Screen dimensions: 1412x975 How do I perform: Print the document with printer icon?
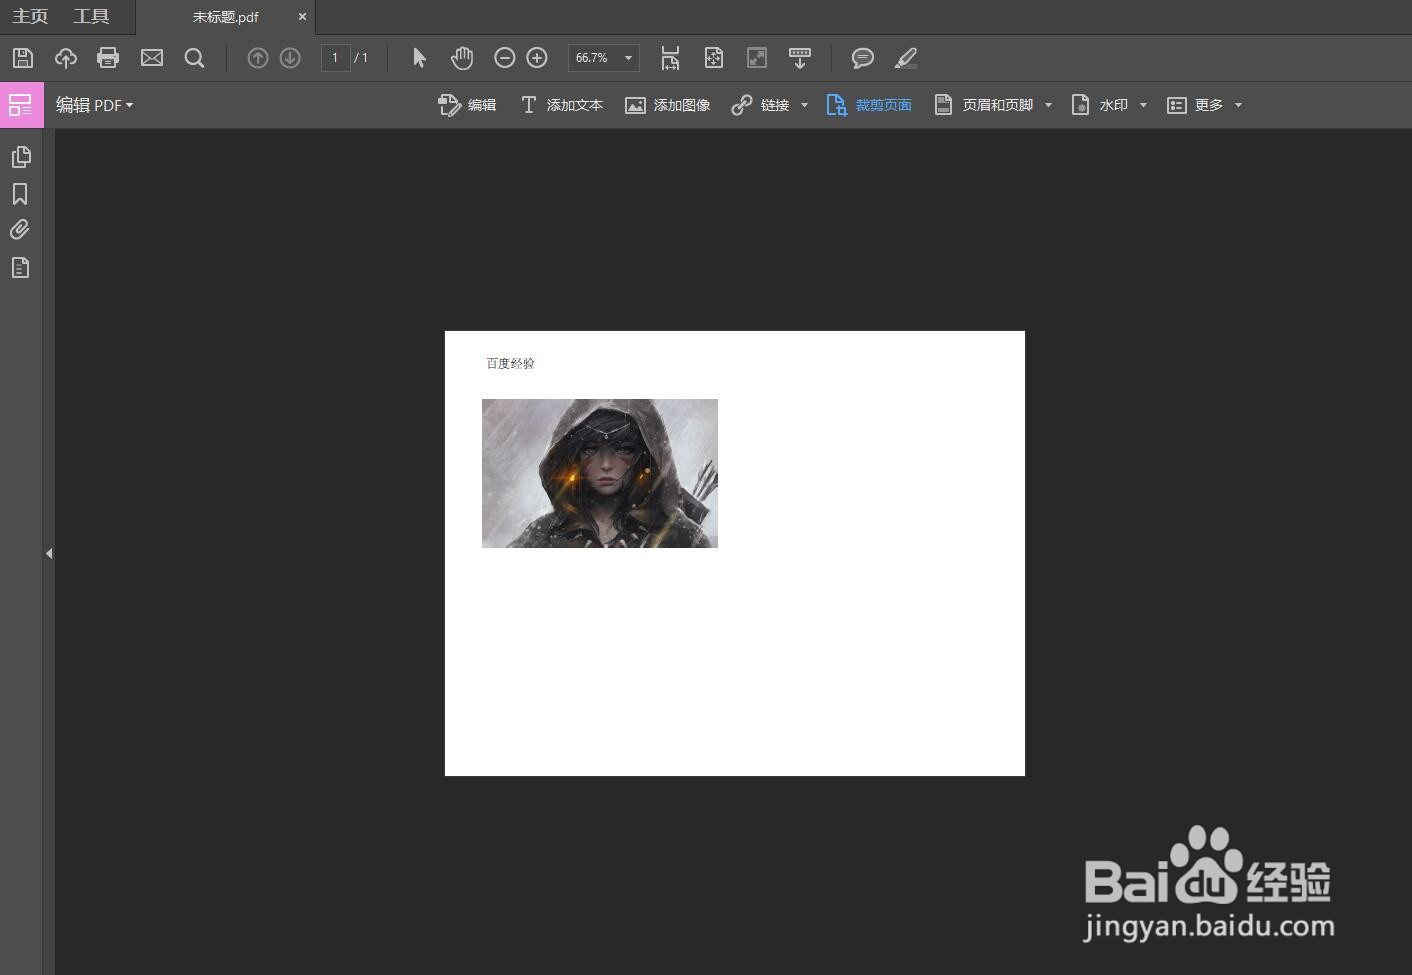(108, 58)
